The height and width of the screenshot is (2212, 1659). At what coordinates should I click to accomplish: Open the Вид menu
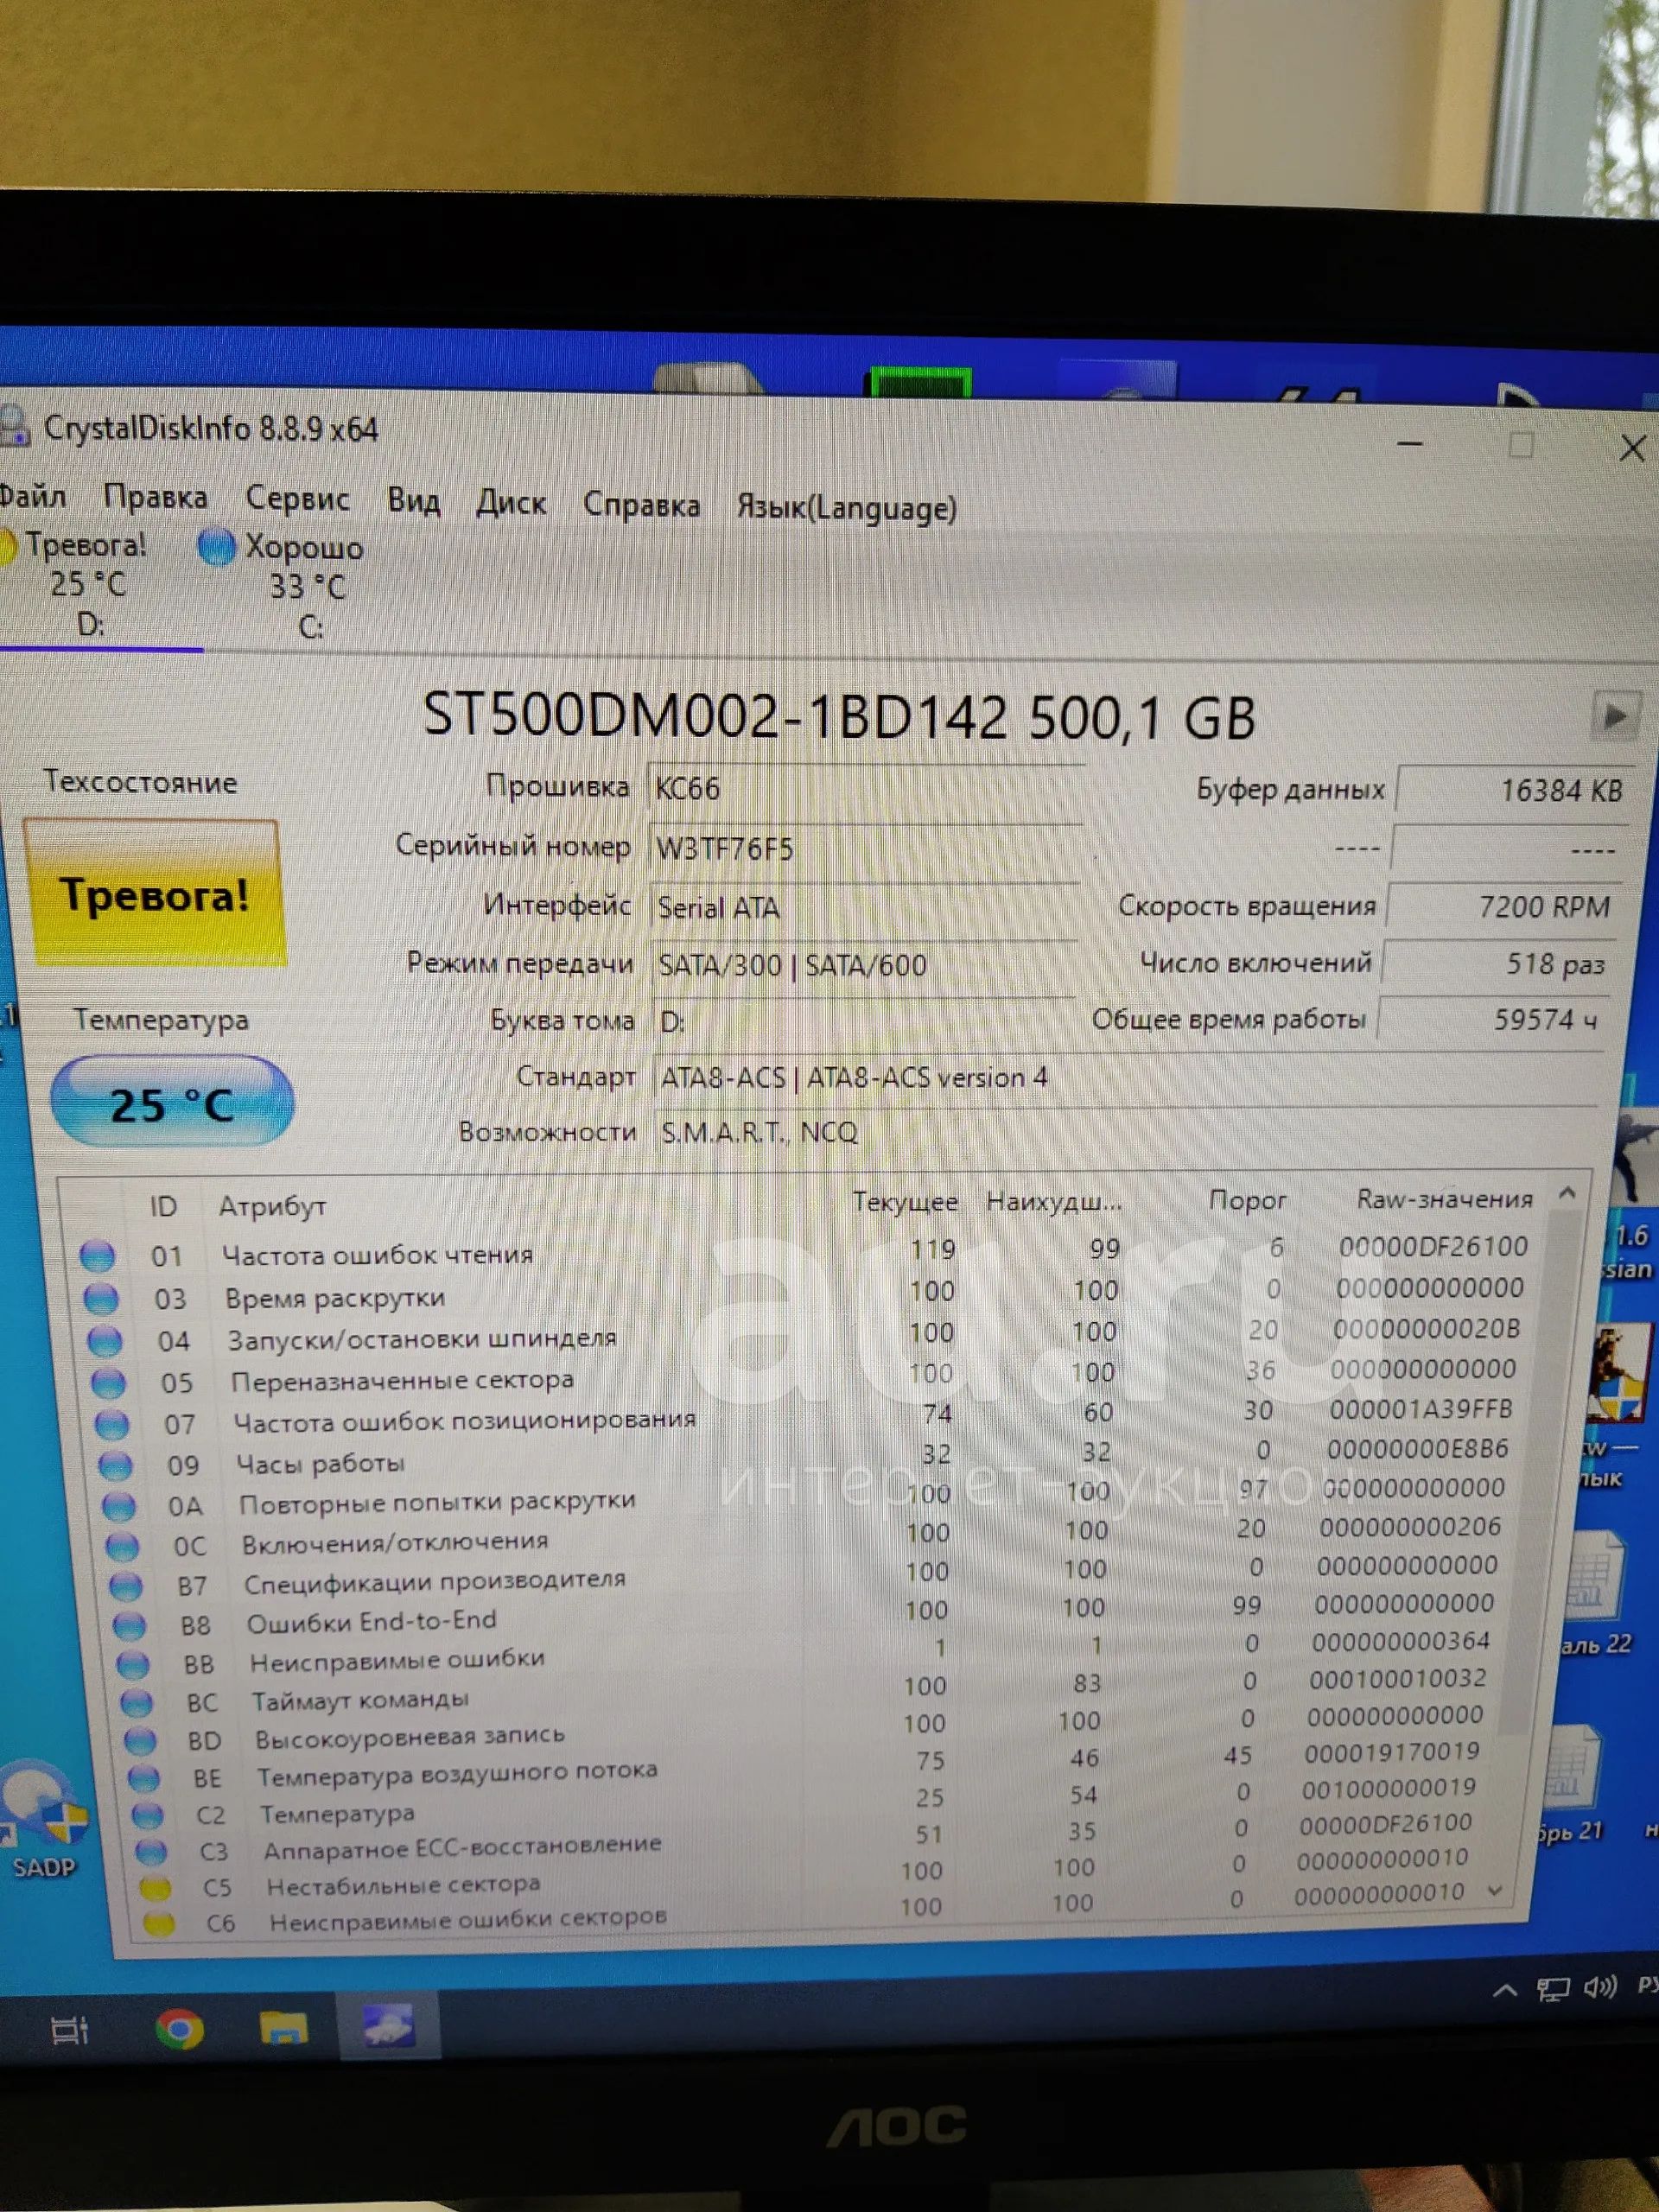tap(413, 500)
